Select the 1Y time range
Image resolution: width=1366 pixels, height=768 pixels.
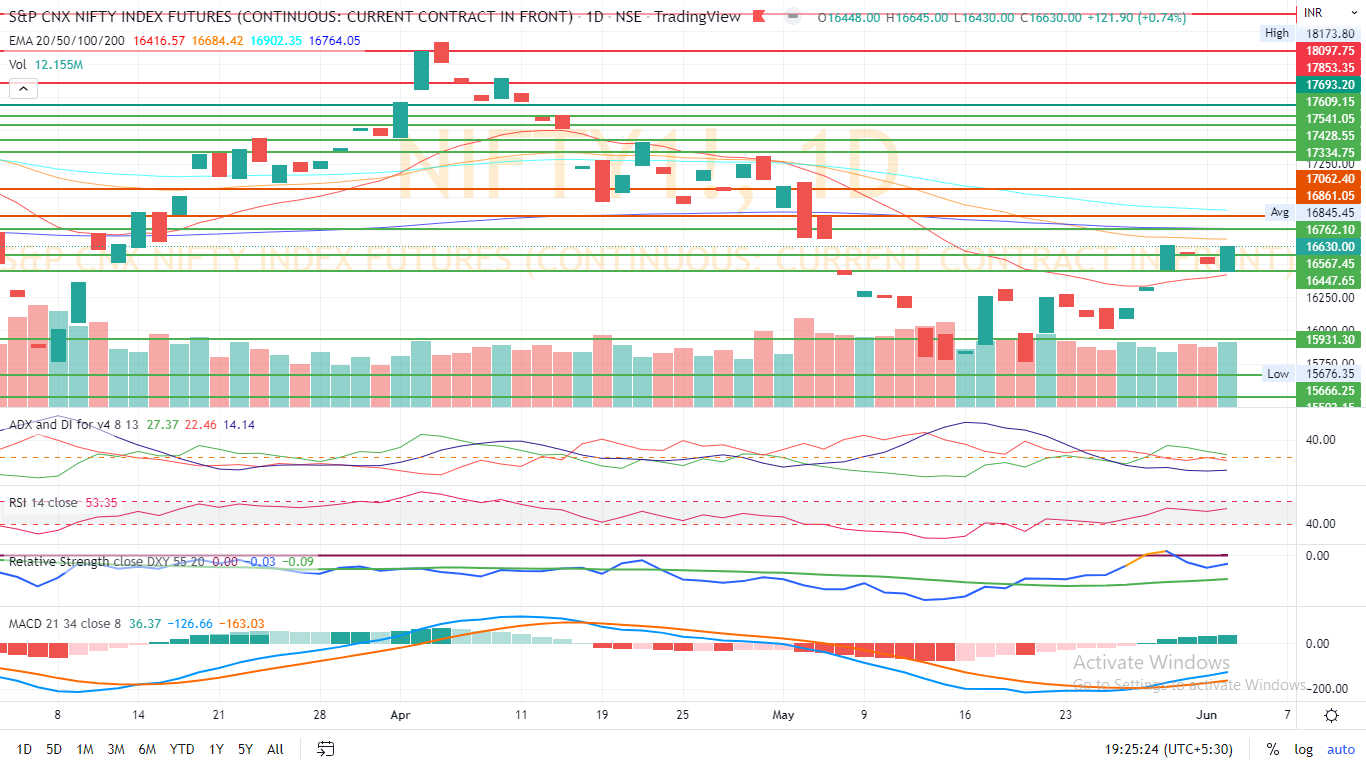[x=216, y=749]
